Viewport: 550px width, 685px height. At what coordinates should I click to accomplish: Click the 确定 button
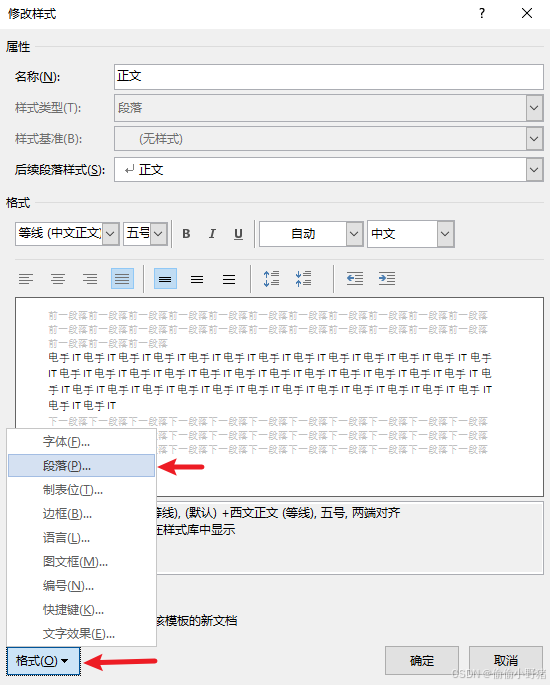click(422, 661)
